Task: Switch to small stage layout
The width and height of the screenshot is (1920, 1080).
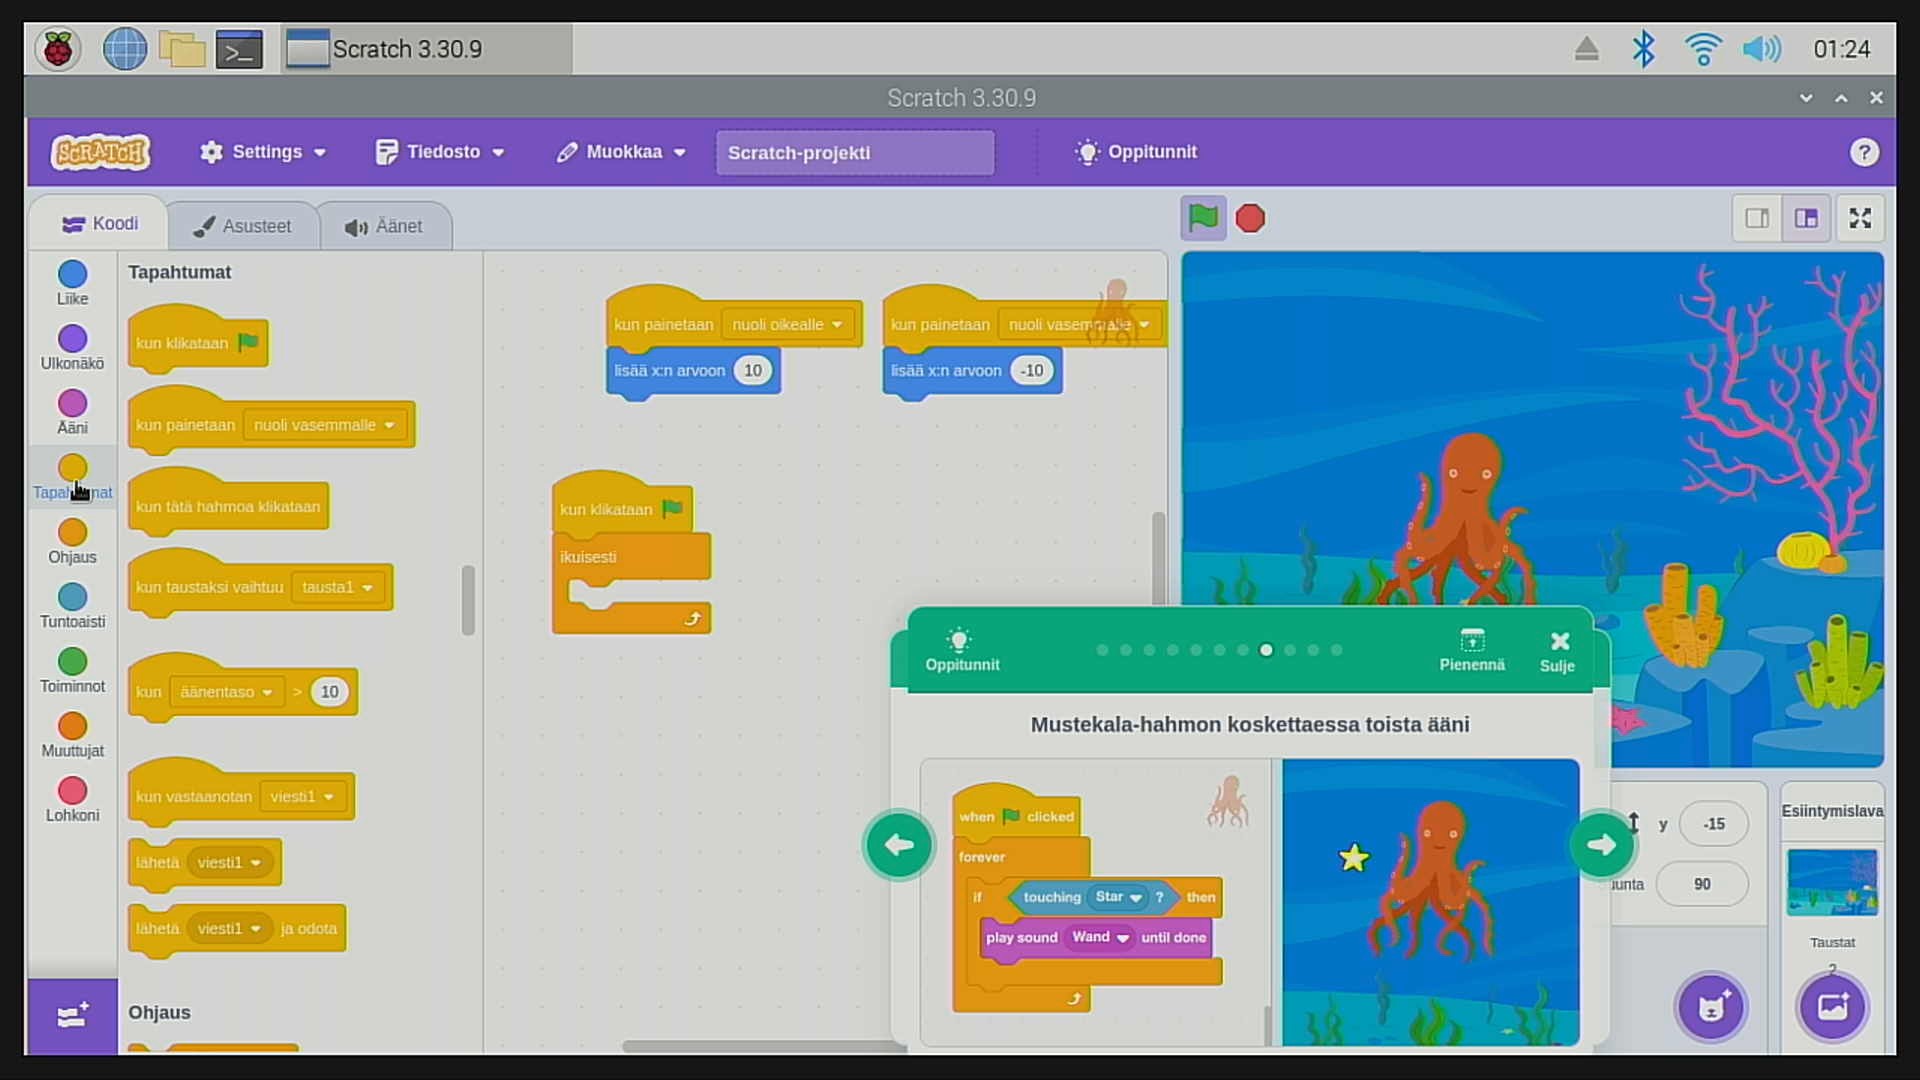Action: click(1757, 218)
